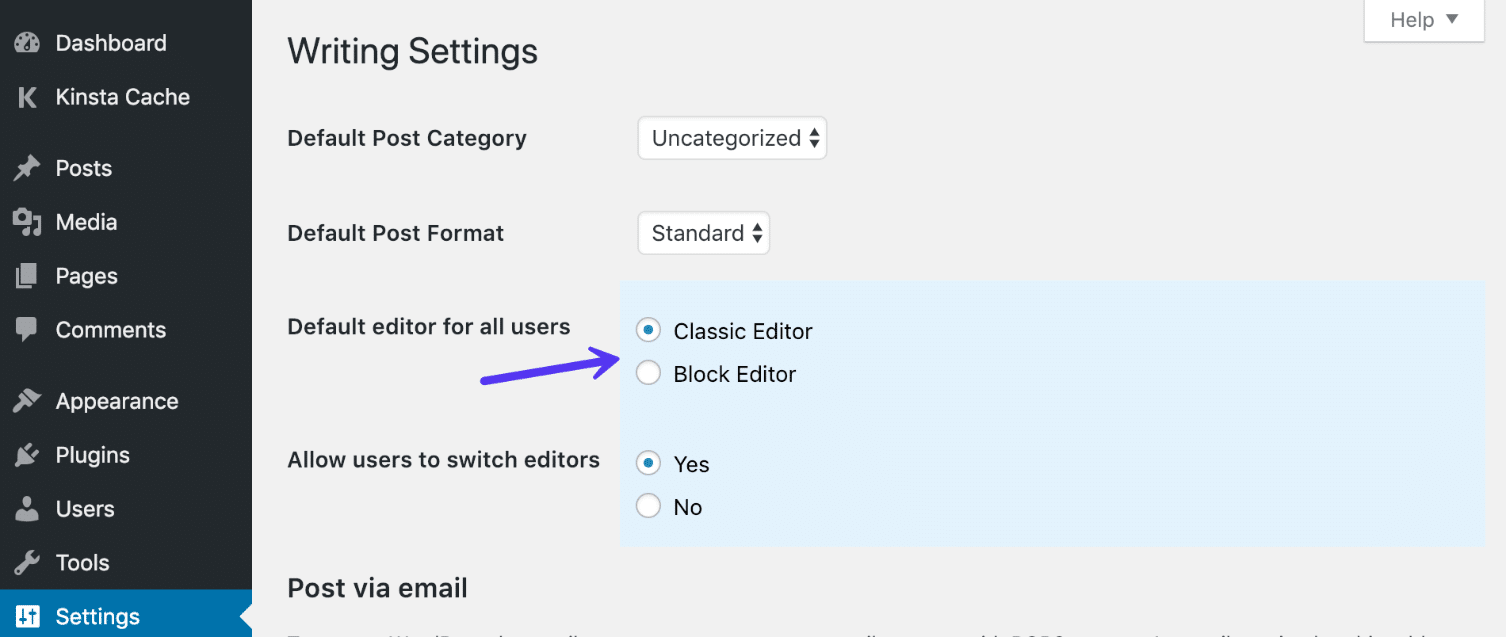Open the Default Post Category dropdown
This screenshot has height=637, width=1506.
click(x=732, y=137)
